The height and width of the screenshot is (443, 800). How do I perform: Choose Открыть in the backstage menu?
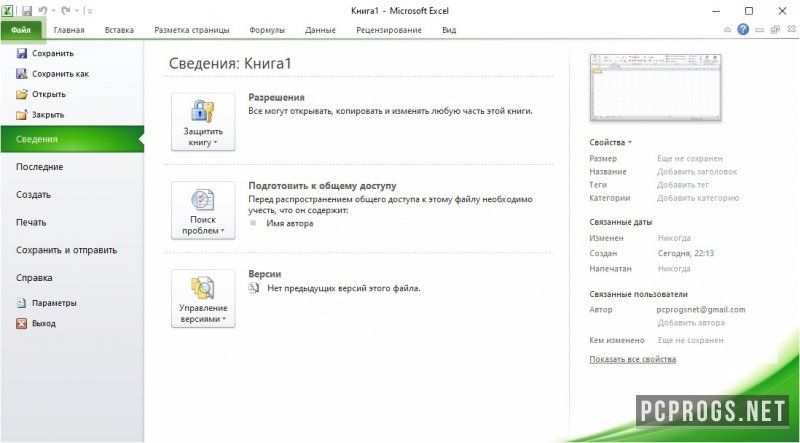41,94
